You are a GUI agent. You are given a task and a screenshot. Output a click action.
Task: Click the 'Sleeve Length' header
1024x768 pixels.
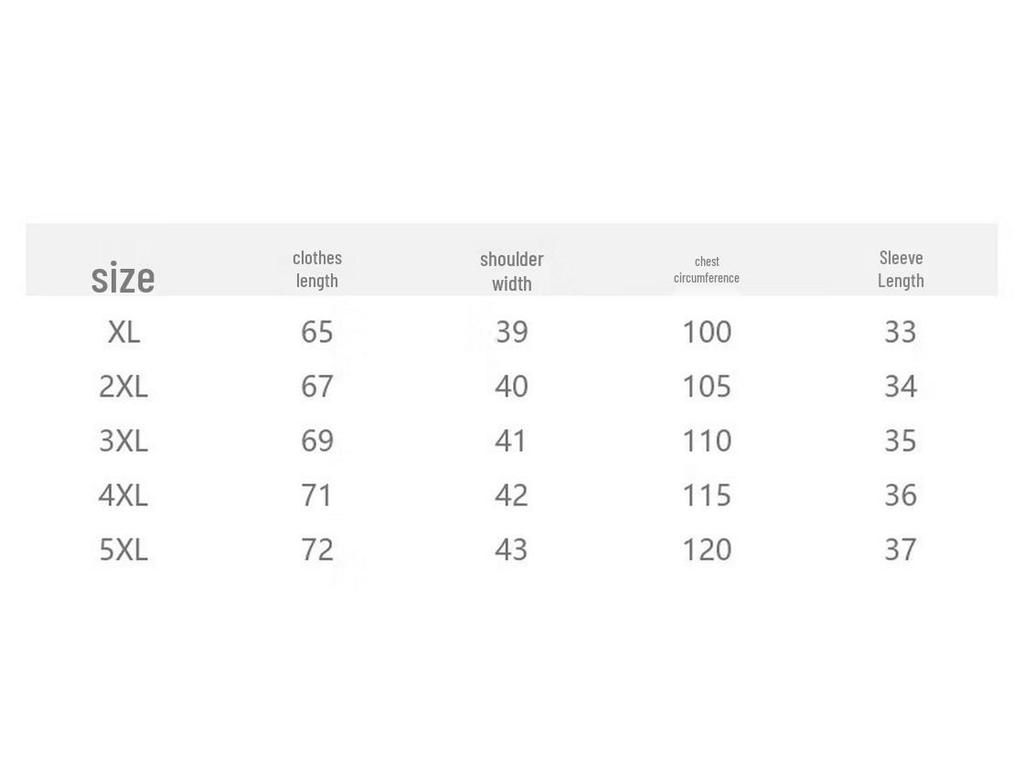click(900, 269)
